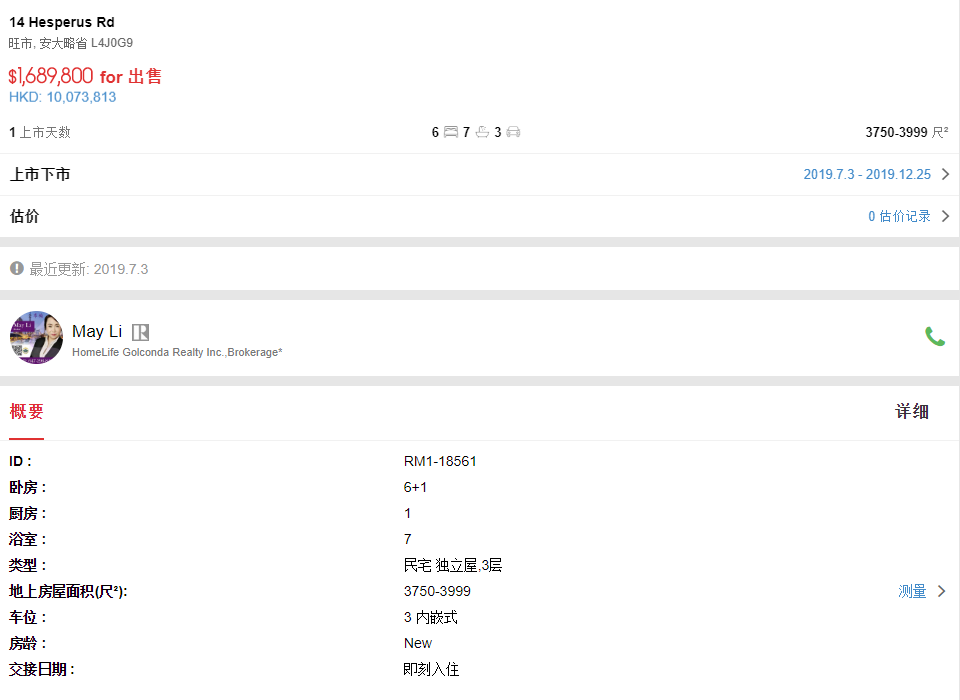The image size is (960, 700).
Task: Switch to the 概要 tab
Action: pyautogui.click(x=27, y=411)
